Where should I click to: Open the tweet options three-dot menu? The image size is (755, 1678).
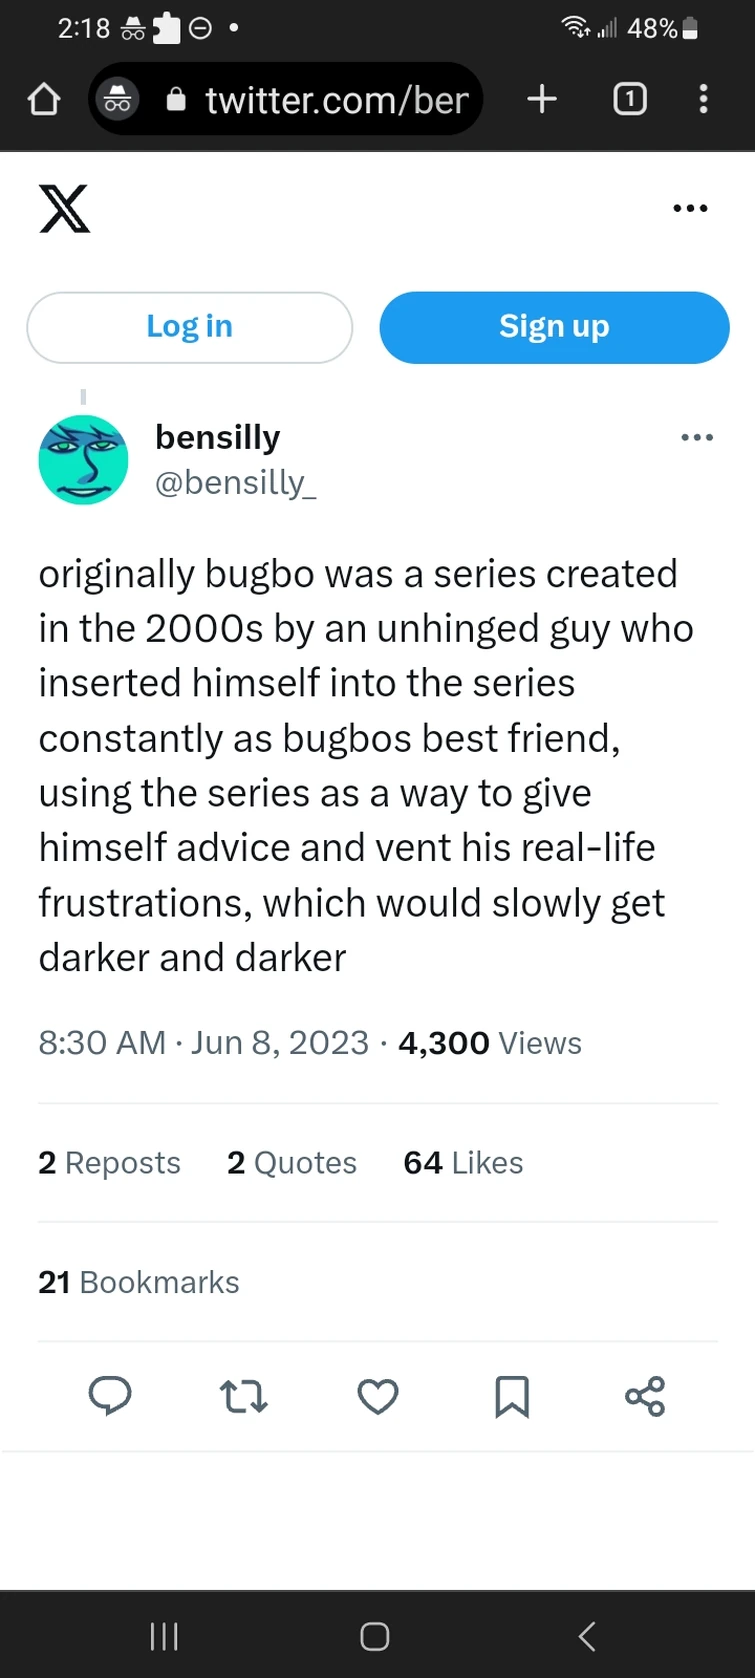696,437
